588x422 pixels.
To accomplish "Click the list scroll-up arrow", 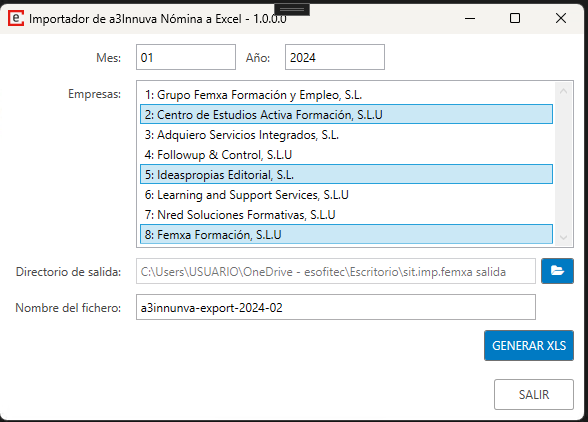I will tap(563, 91).
